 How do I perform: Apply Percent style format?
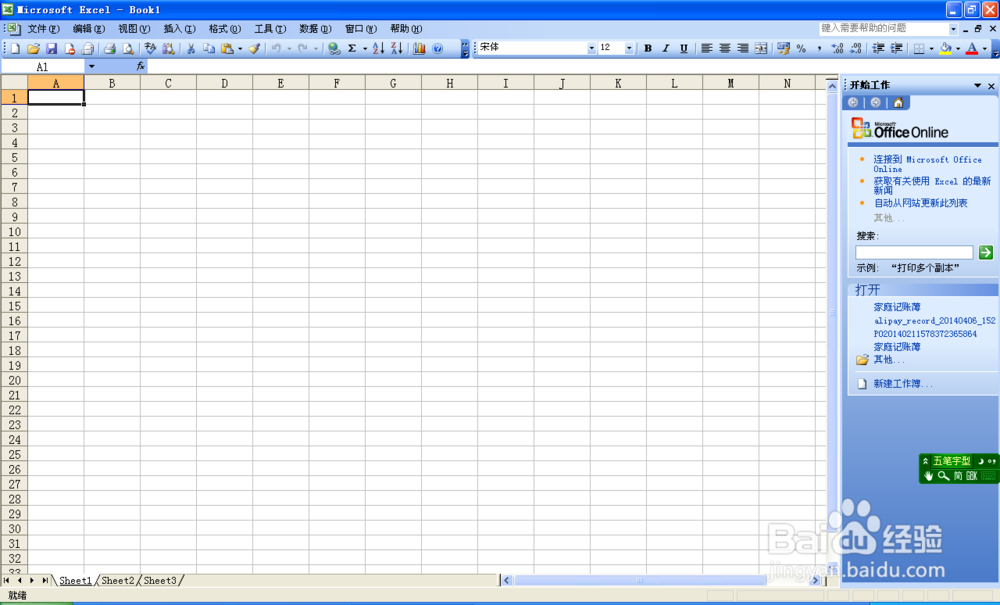801,48
